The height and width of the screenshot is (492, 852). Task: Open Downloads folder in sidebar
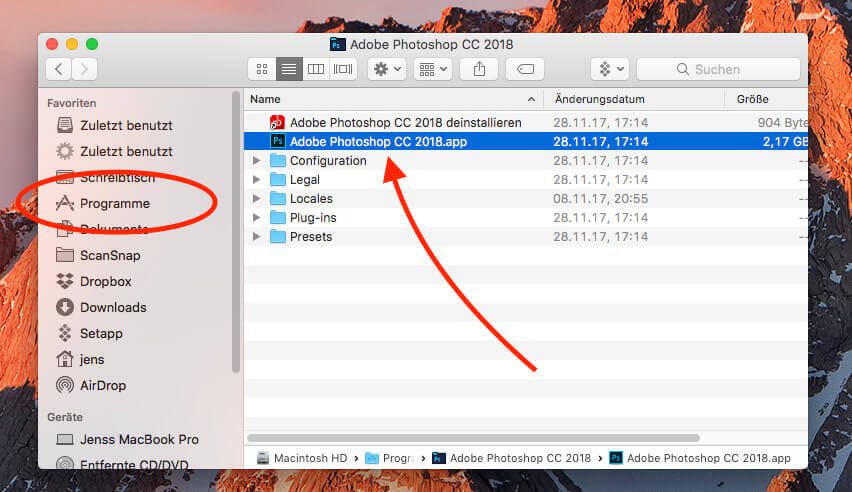[x=112, y=307]
